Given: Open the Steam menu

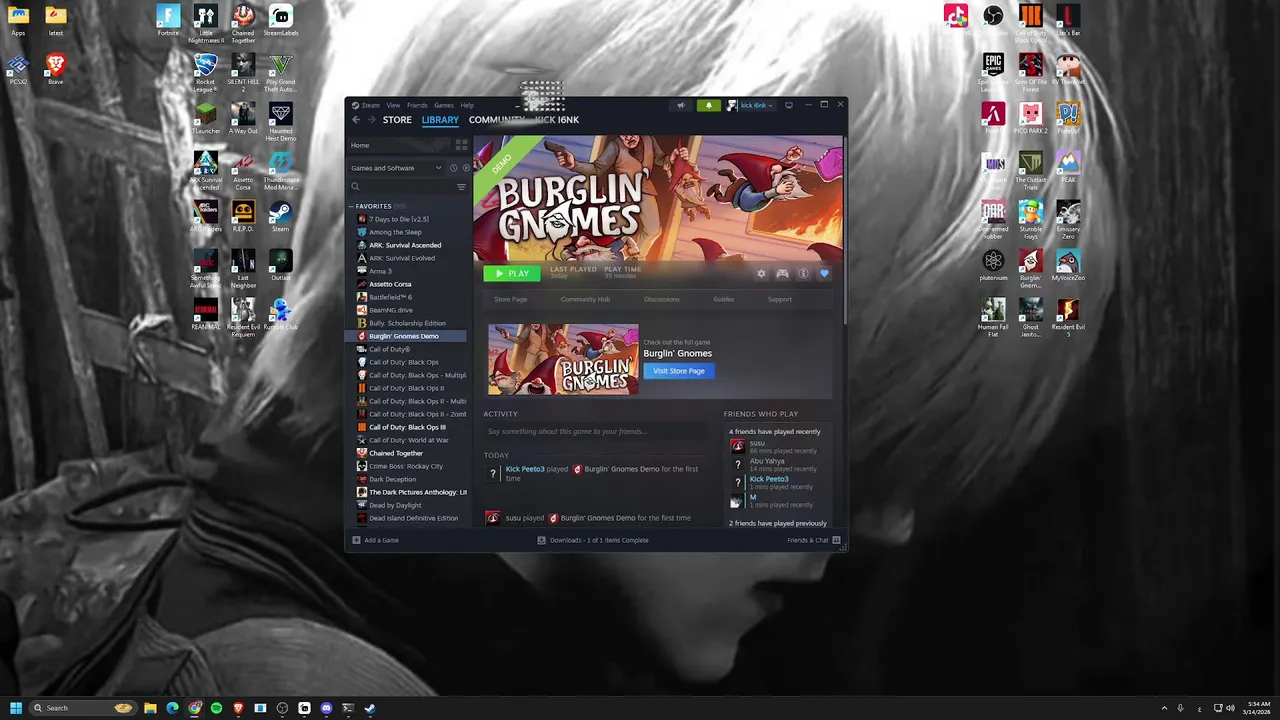Looking at the screenshot, I should tap(371, 105).
